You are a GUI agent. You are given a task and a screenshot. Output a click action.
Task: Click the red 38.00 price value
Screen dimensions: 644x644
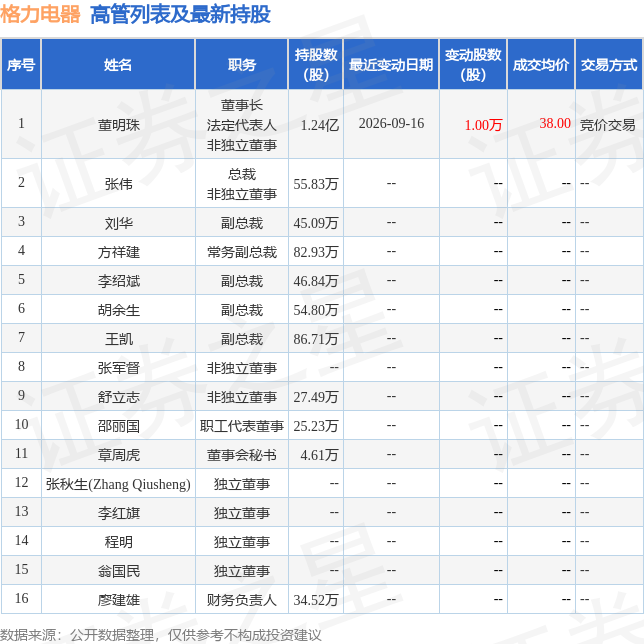[555, 123]
